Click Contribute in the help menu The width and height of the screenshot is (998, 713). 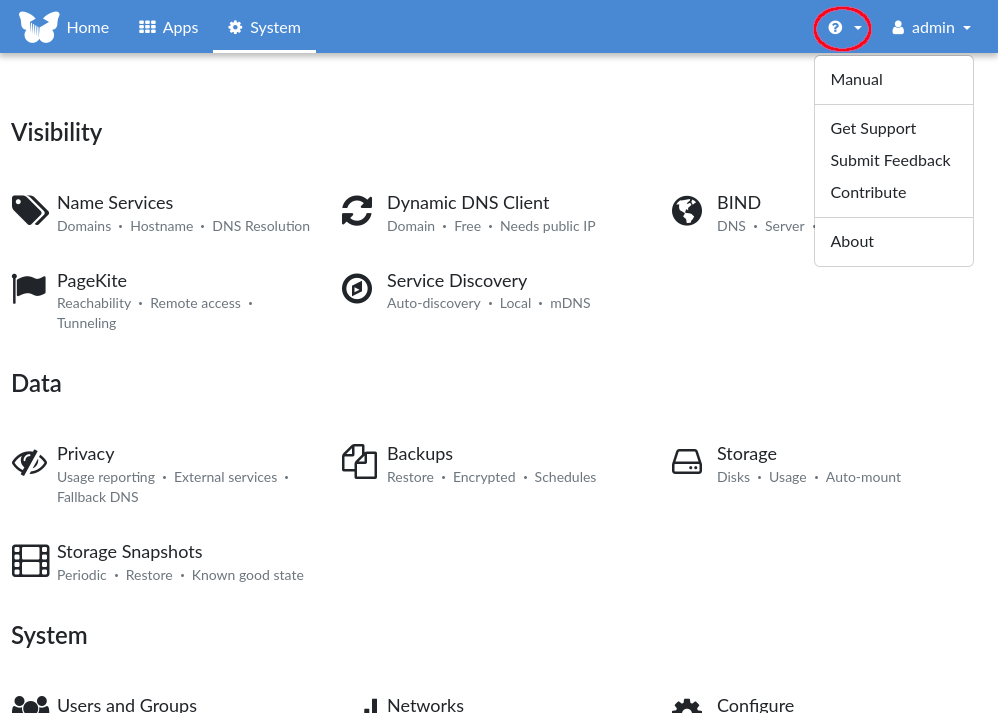click(868, 193)
